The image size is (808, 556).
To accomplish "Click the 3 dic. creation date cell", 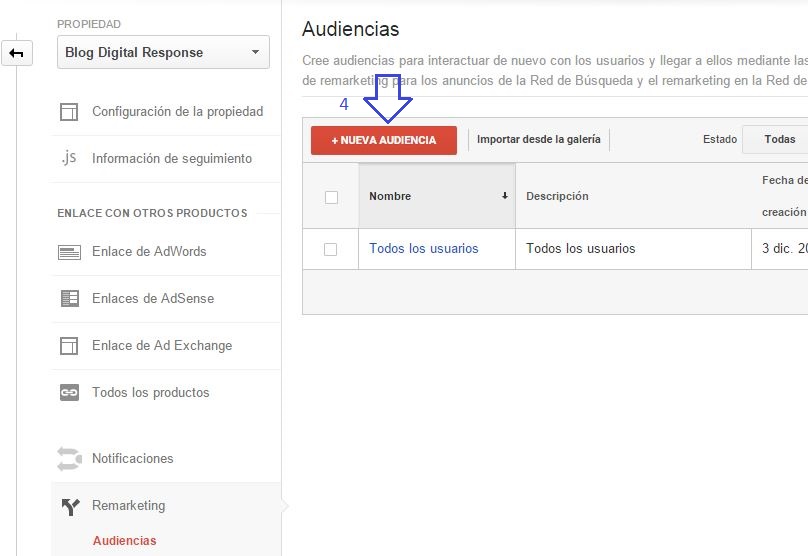I will [x=780, y=249].
